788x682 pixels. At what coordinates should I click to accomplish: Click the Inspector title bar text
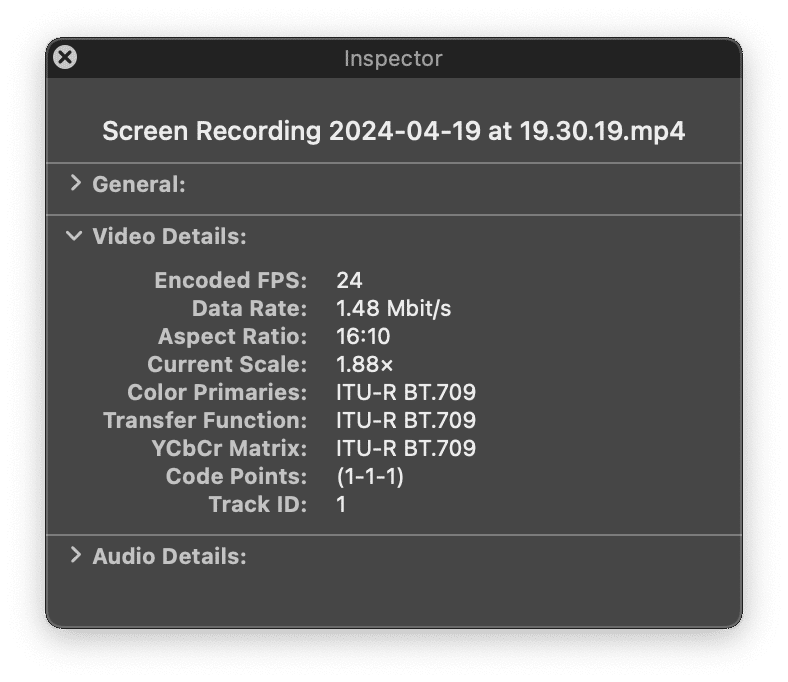pyautogui.click(x=393, y=58)
